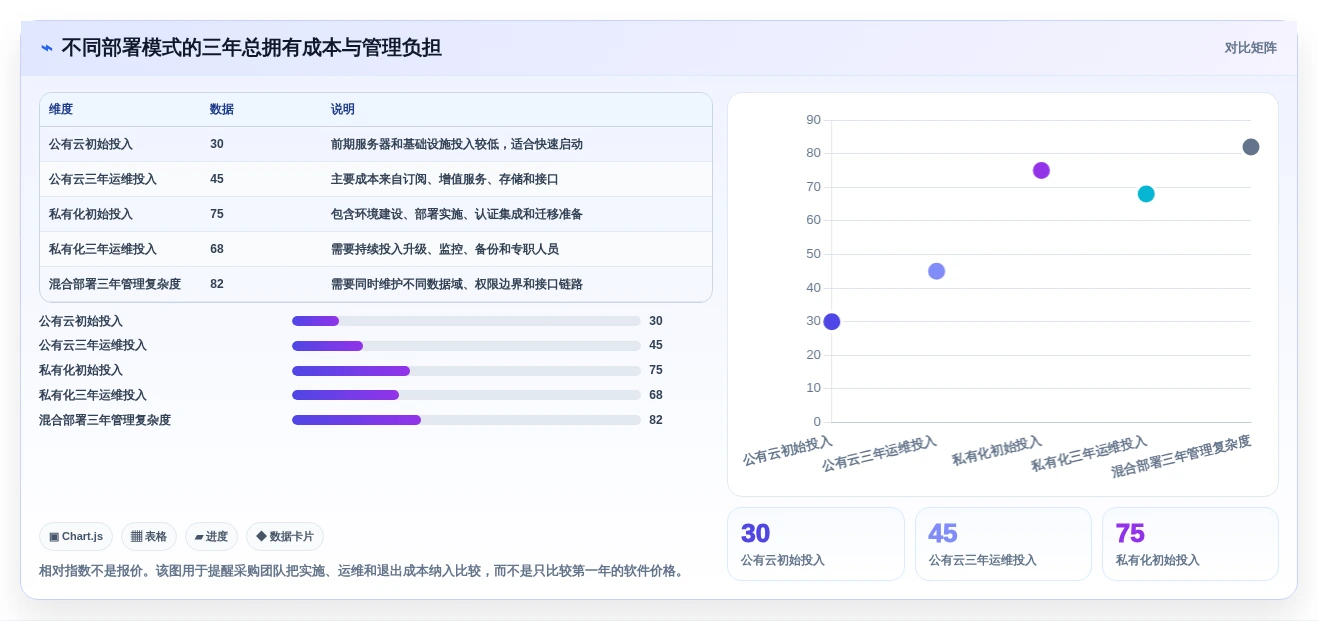Click table value 45 cell
The width and height of the screenshot is (1318, 621).
(217, 179)
